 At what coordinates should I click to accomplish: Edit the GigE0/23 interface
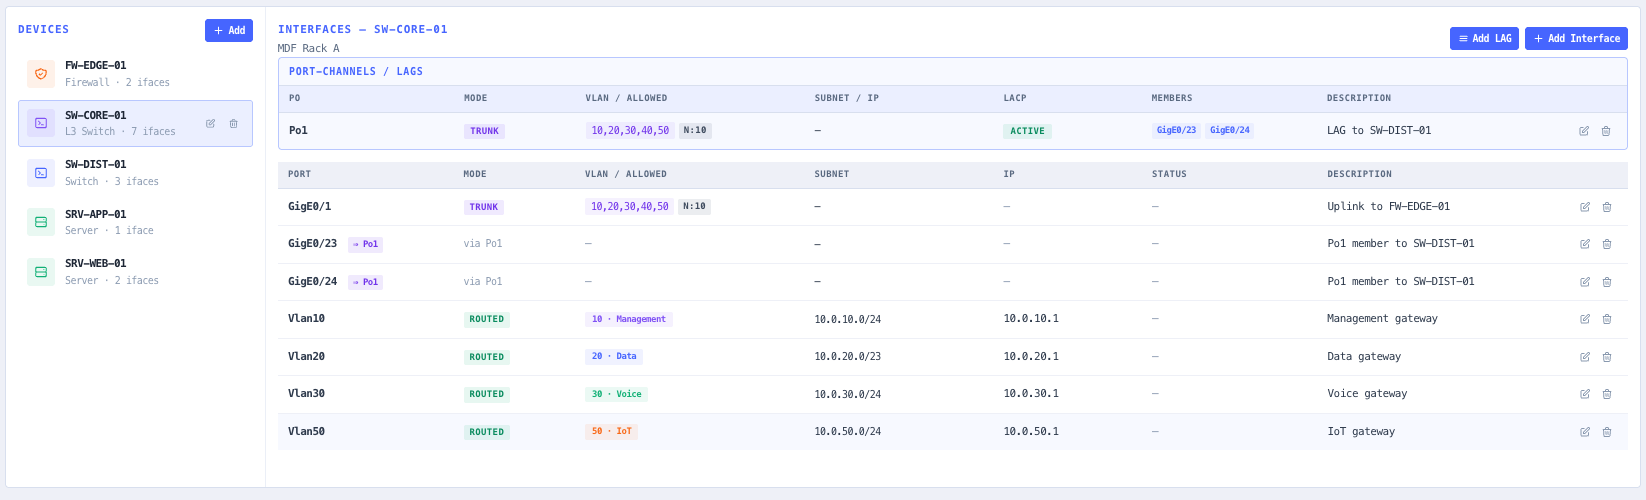coord(1585,244)
